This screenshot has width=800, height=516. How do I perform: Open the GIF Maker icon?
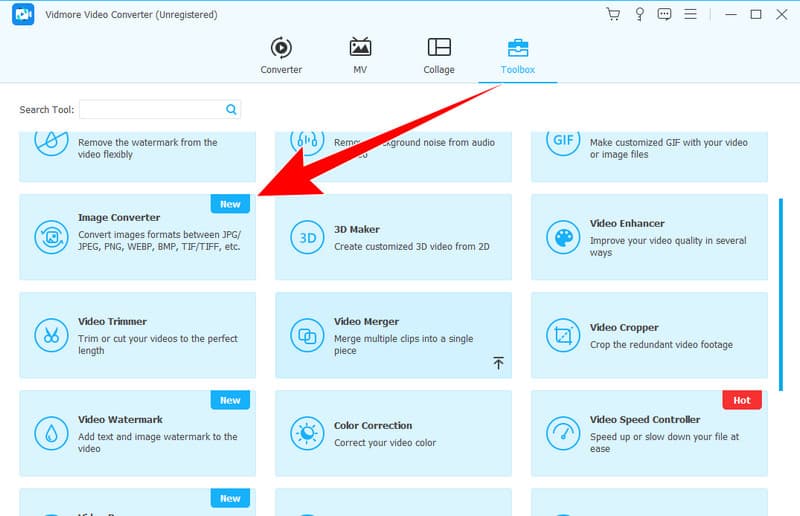tap(563, 140)
